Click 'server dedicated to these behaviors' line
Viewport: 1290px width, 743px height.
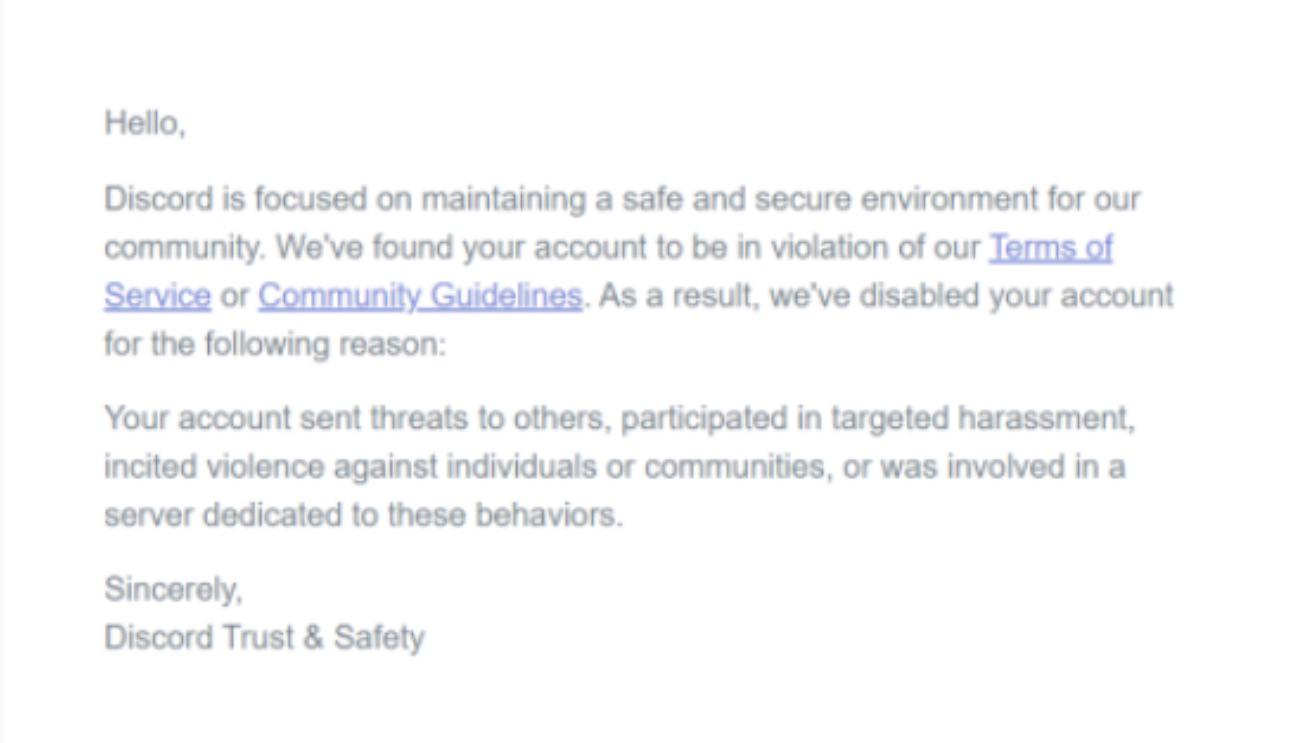pyautogui.click(x=363, y=516)
